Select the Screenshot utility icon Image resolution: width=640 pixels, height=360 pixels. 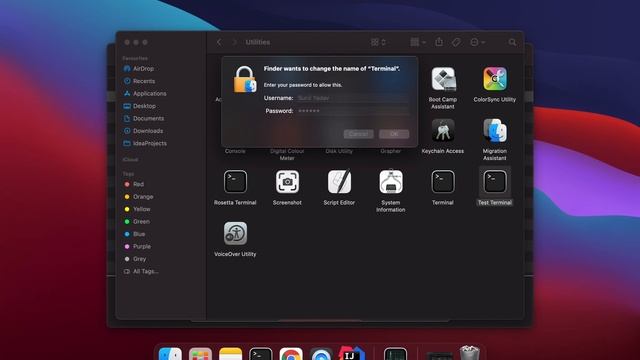tap(287, 182)
